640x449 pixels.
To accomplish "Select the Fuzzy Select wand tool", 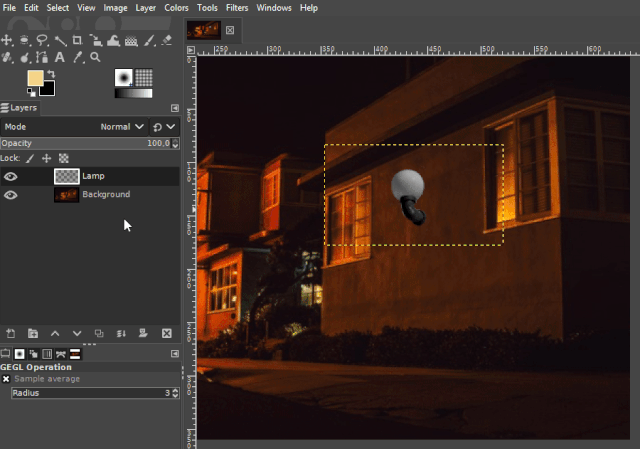I will [60, 40].
